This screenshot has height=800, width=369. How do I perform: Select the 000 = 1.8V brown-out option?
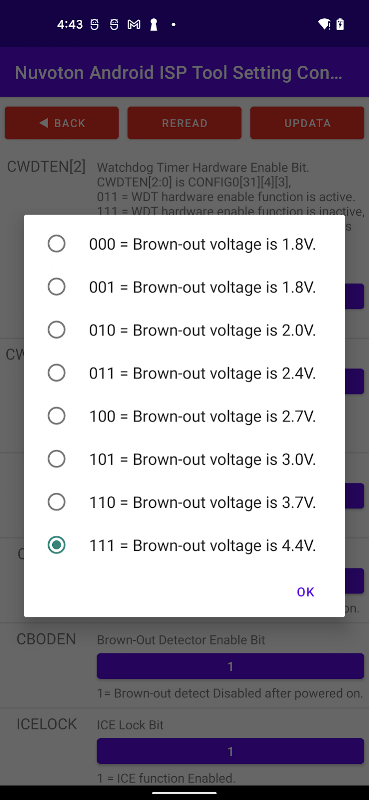pyautogui.click(x=184, y=244)
